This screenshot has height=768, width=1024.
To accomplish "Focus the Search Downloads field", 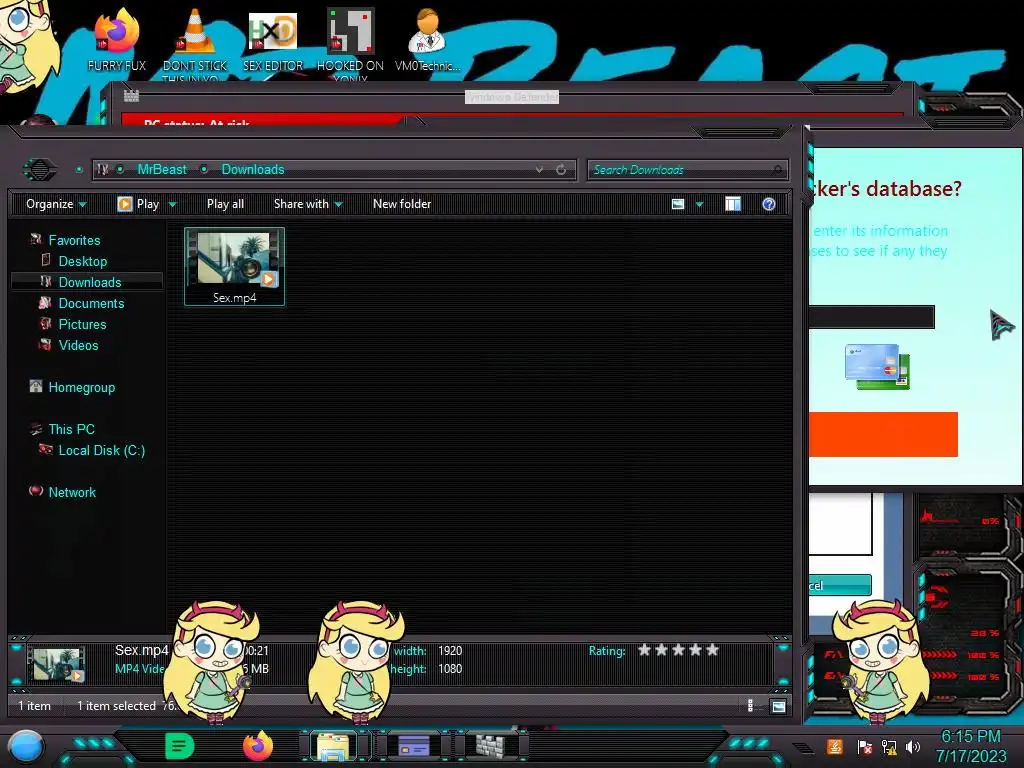I will [x=688, y=170].
